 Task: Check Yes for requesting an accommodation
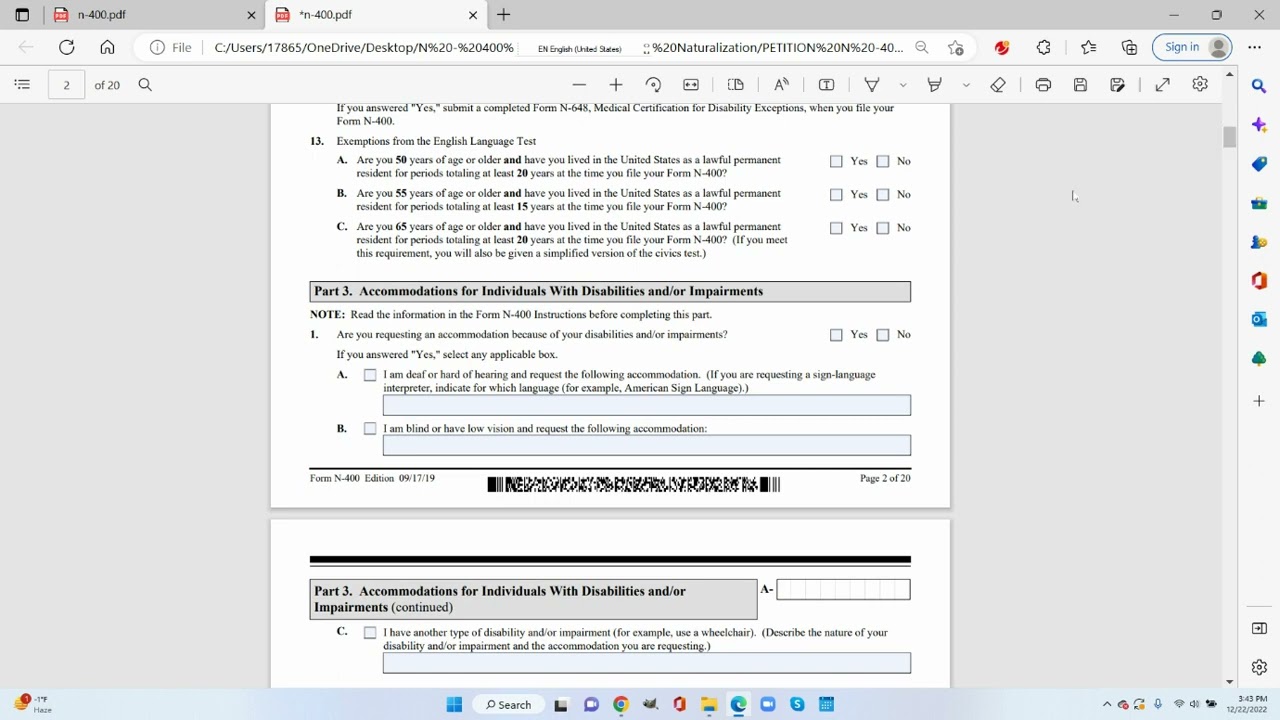tap(836, 335)
